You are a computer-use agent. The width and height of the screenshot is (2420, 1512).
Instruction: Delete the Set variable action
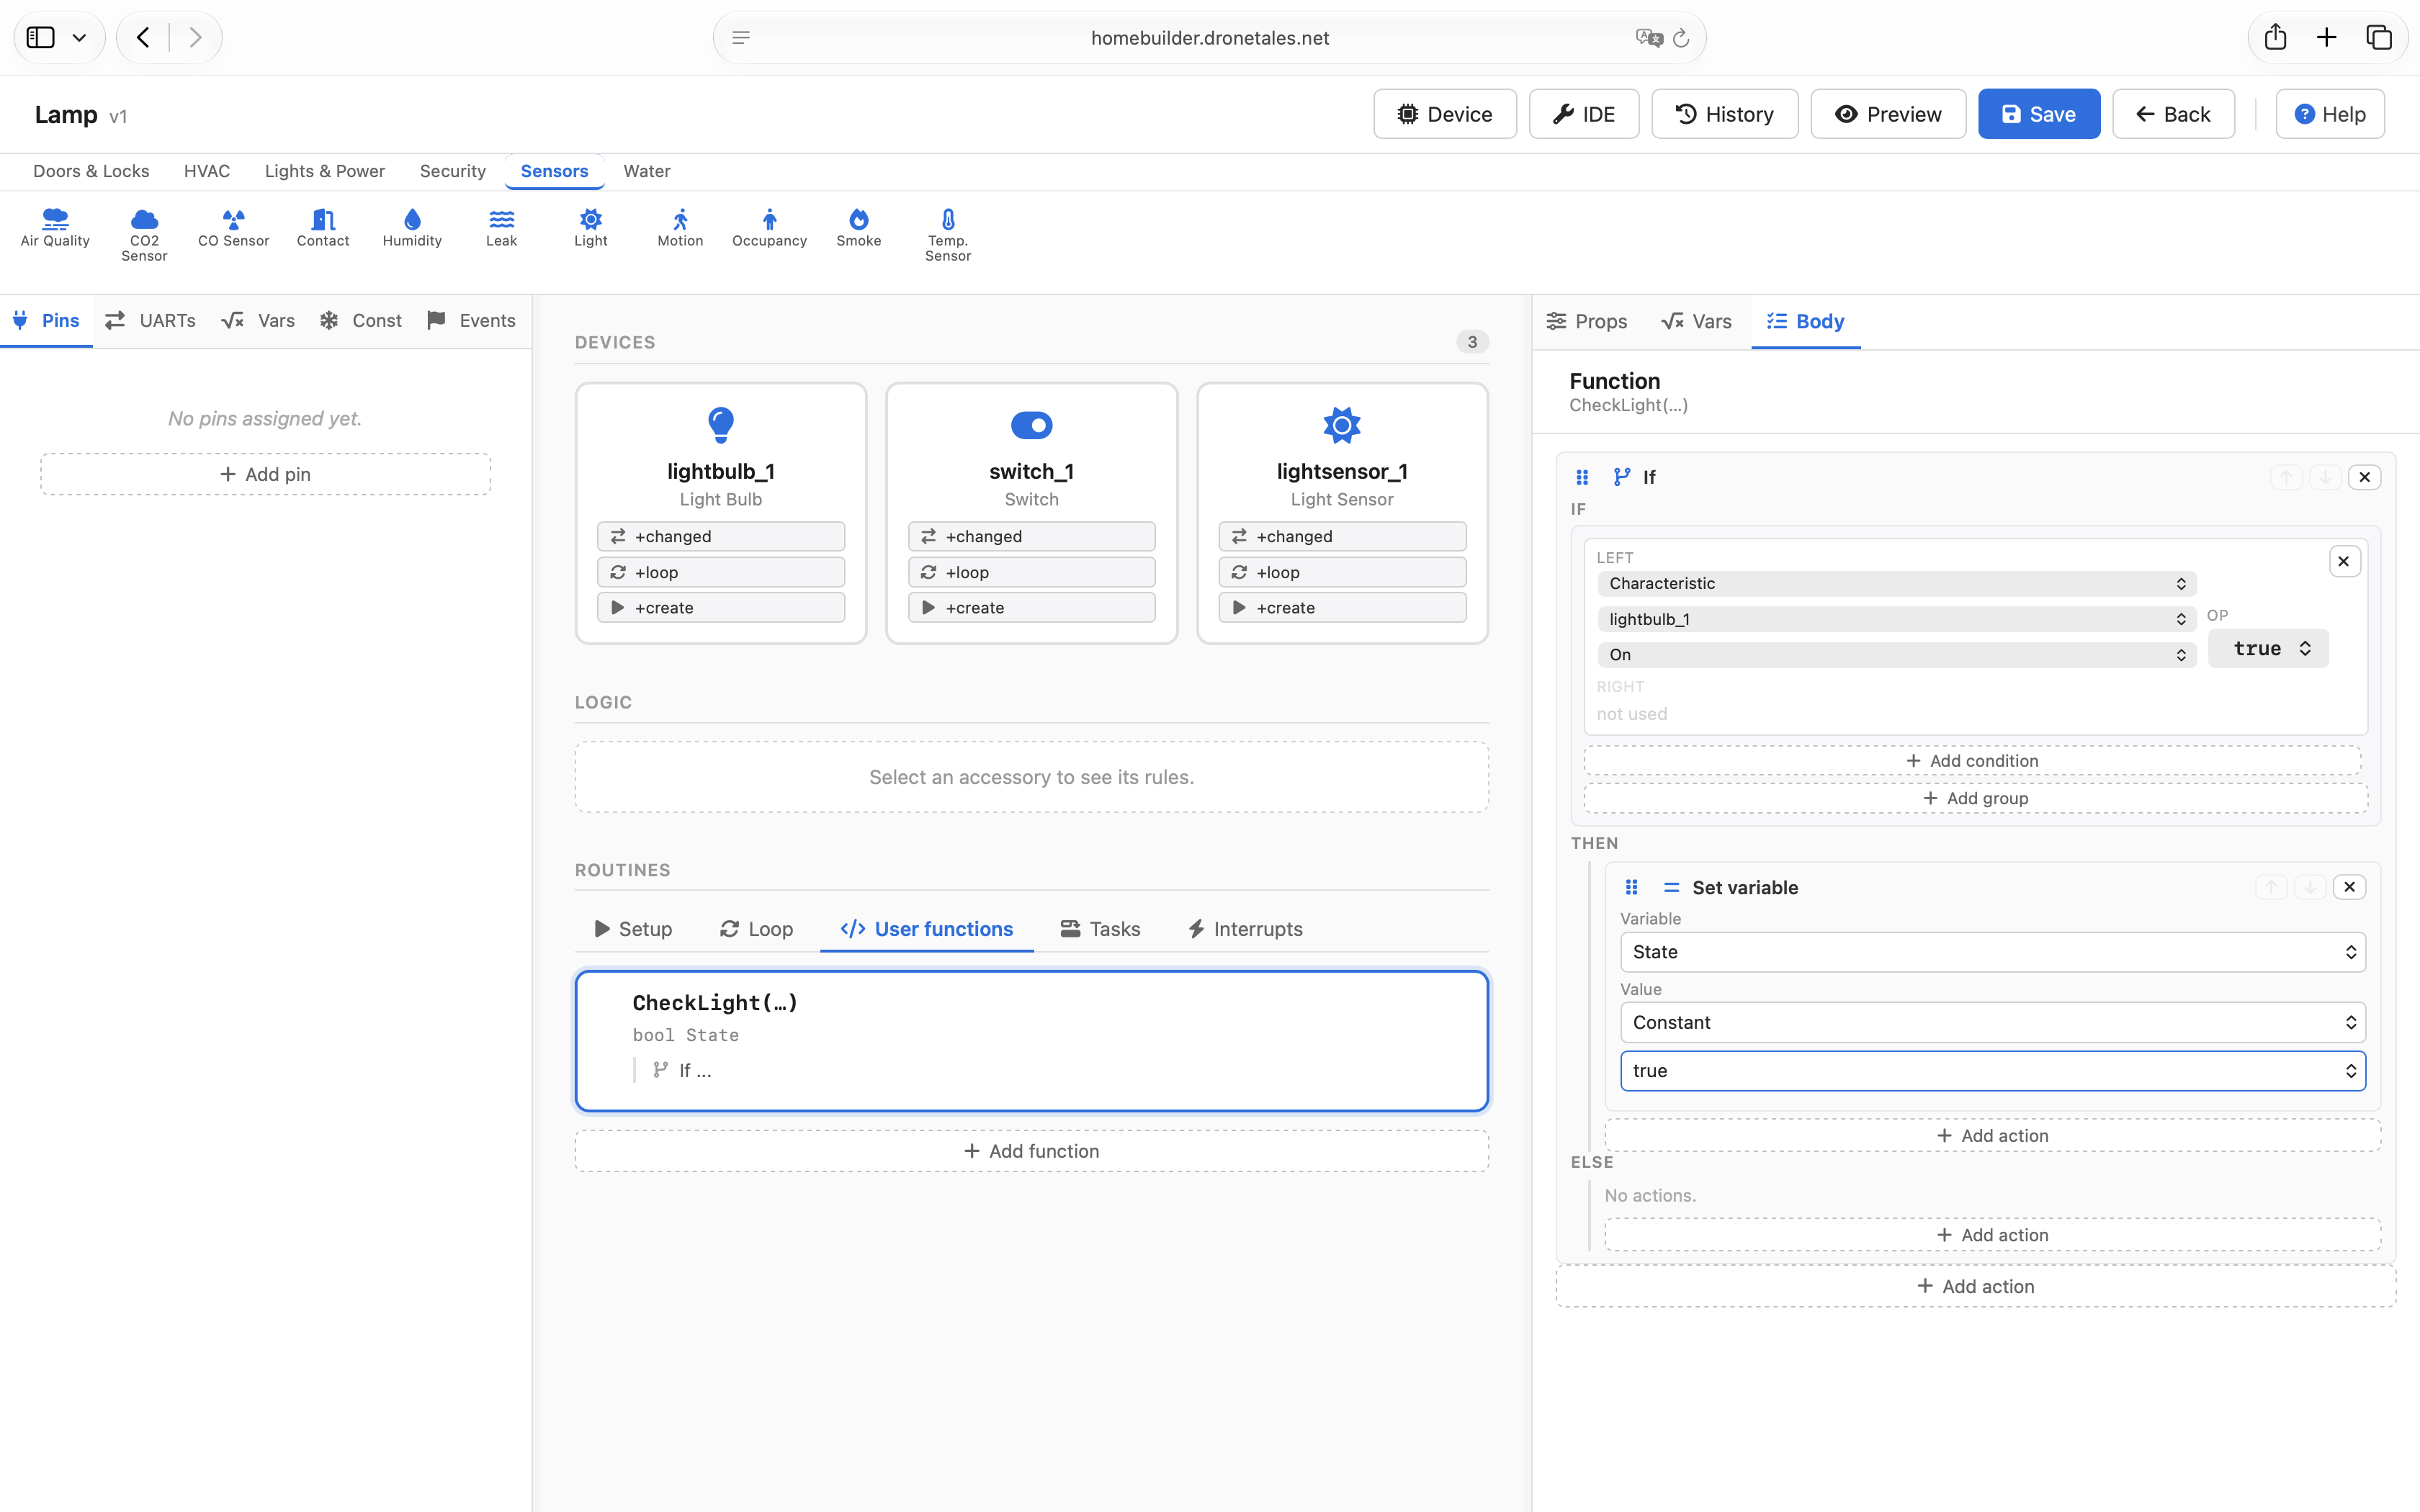[2350, 887]
